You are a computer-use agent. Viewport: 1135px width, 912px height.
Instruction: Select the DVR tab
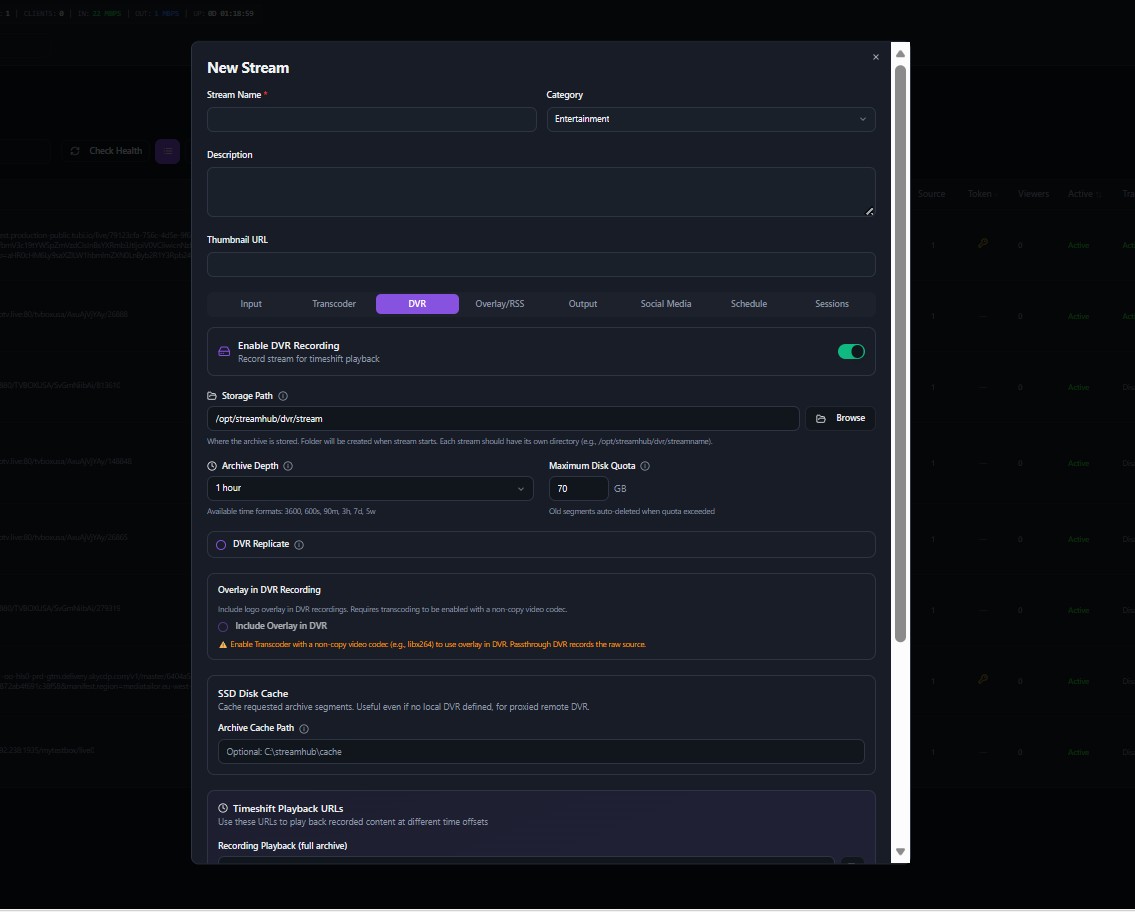pos(417,304)
